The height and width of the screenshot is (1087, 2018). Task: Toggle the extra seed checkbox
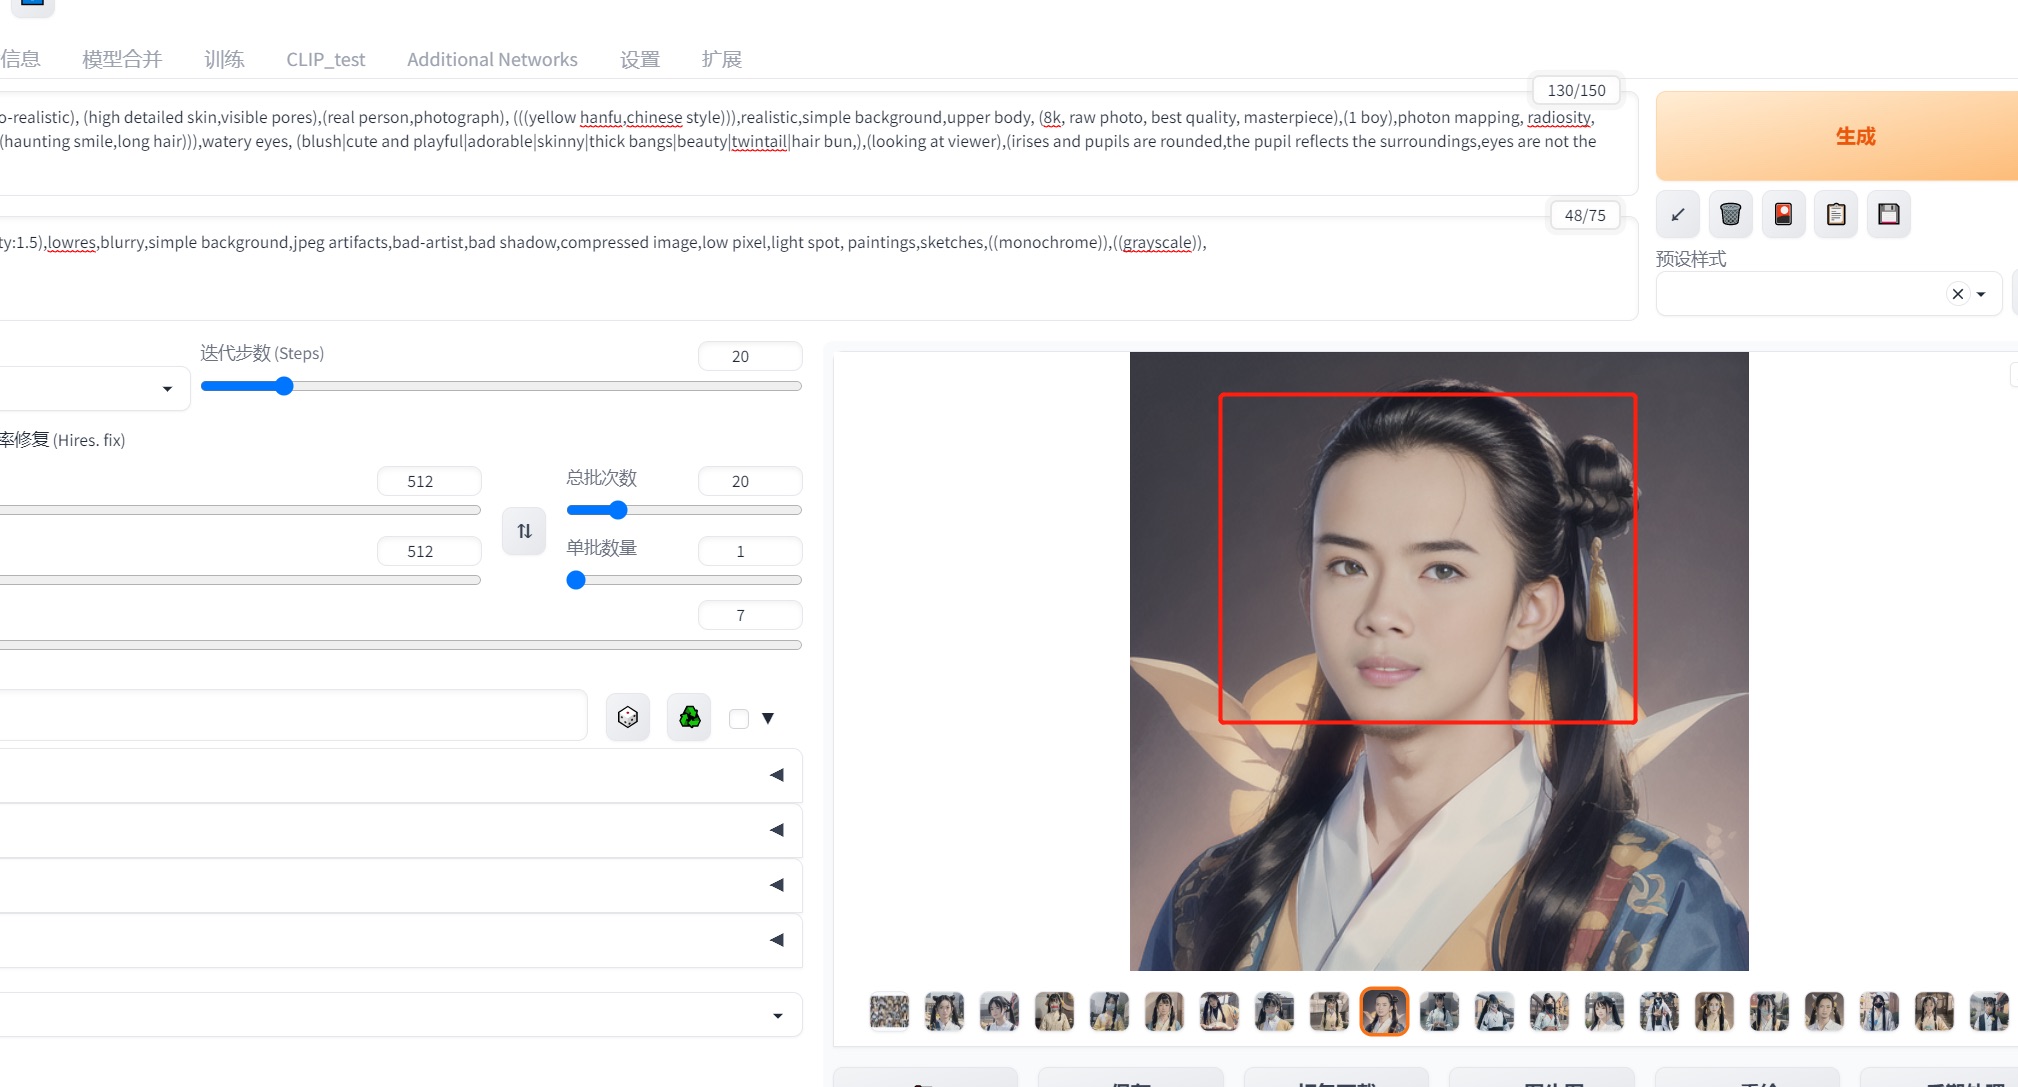coord(739,719)
